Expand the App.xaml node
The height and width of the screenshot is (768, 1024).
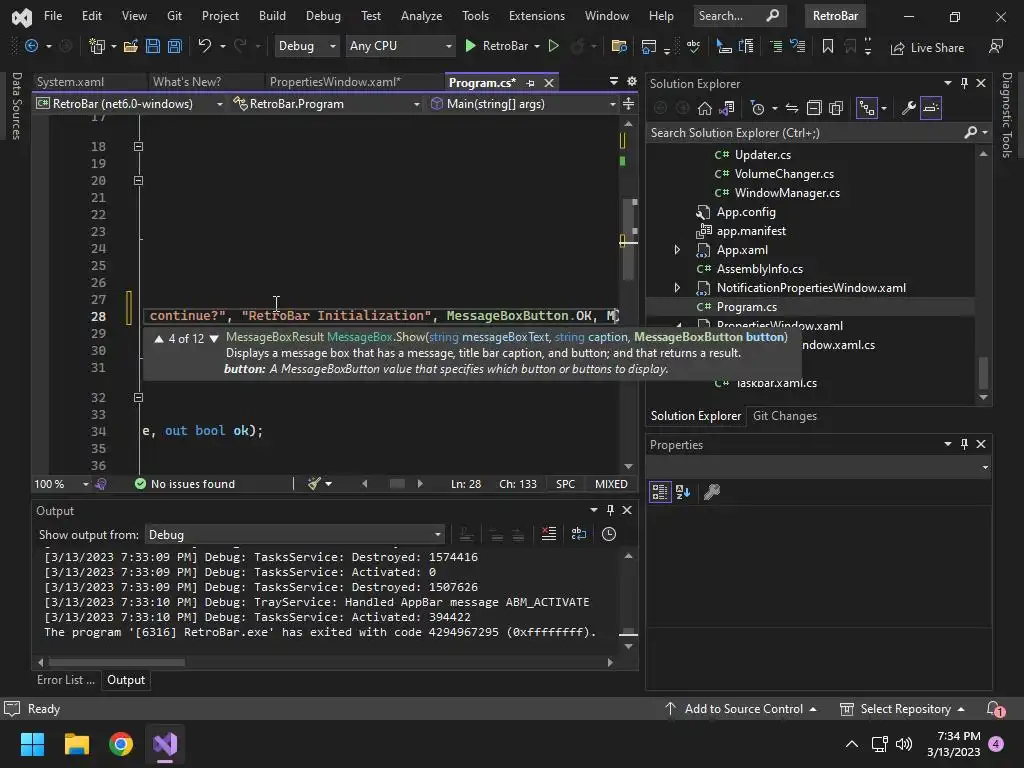(677, 249)
